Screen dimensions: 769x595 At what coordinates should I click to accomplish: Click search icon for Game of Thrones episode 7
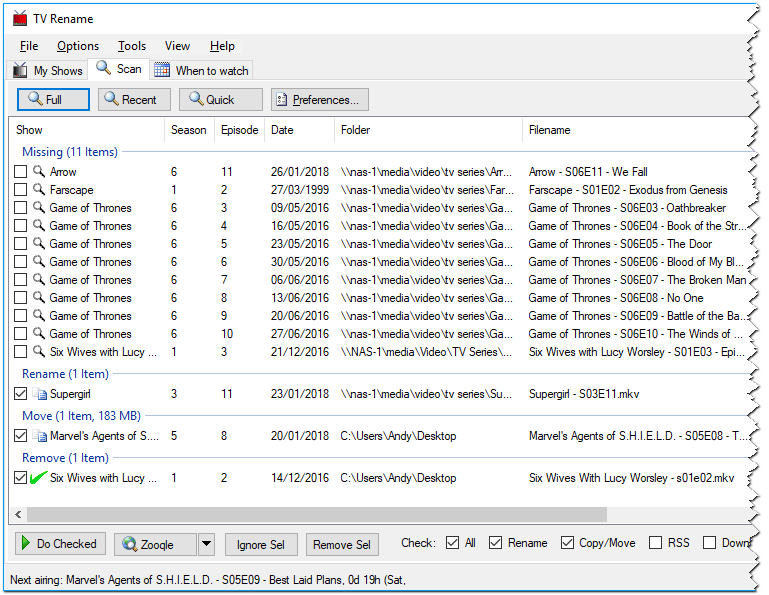point(39,279)
